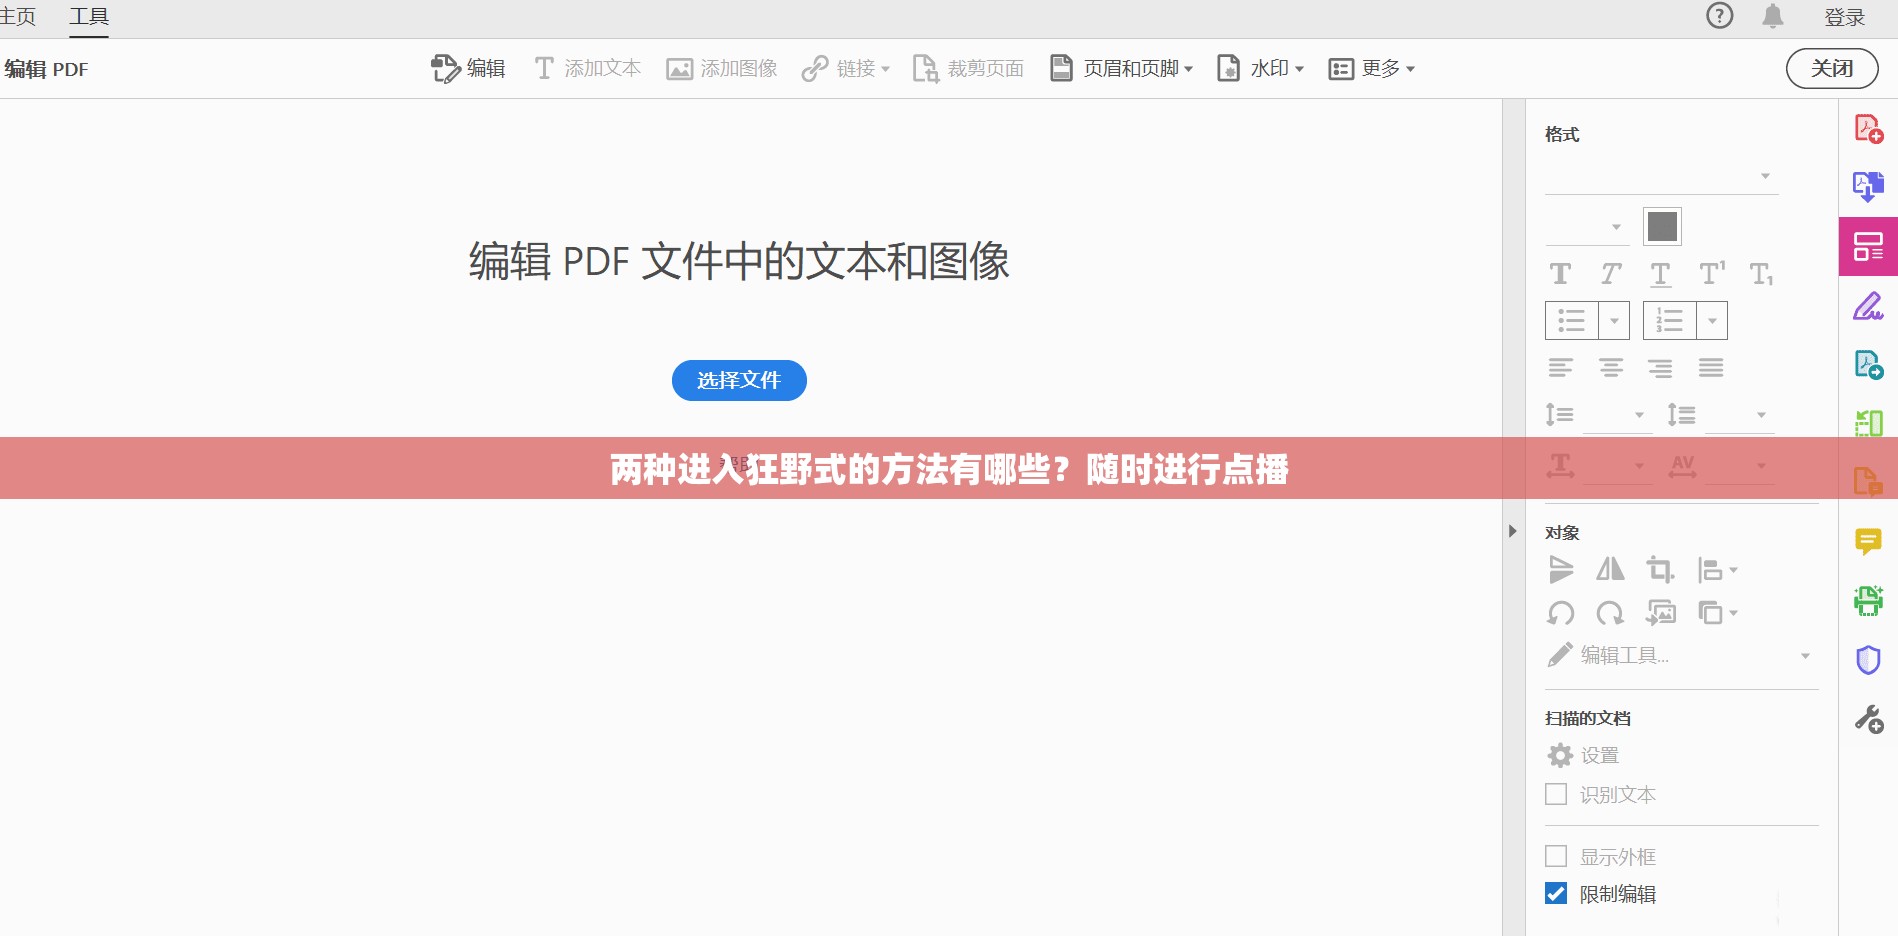Open the Protect shield sidebar tool
The image size is (1898, 936).
click(x=1868, y=660)
